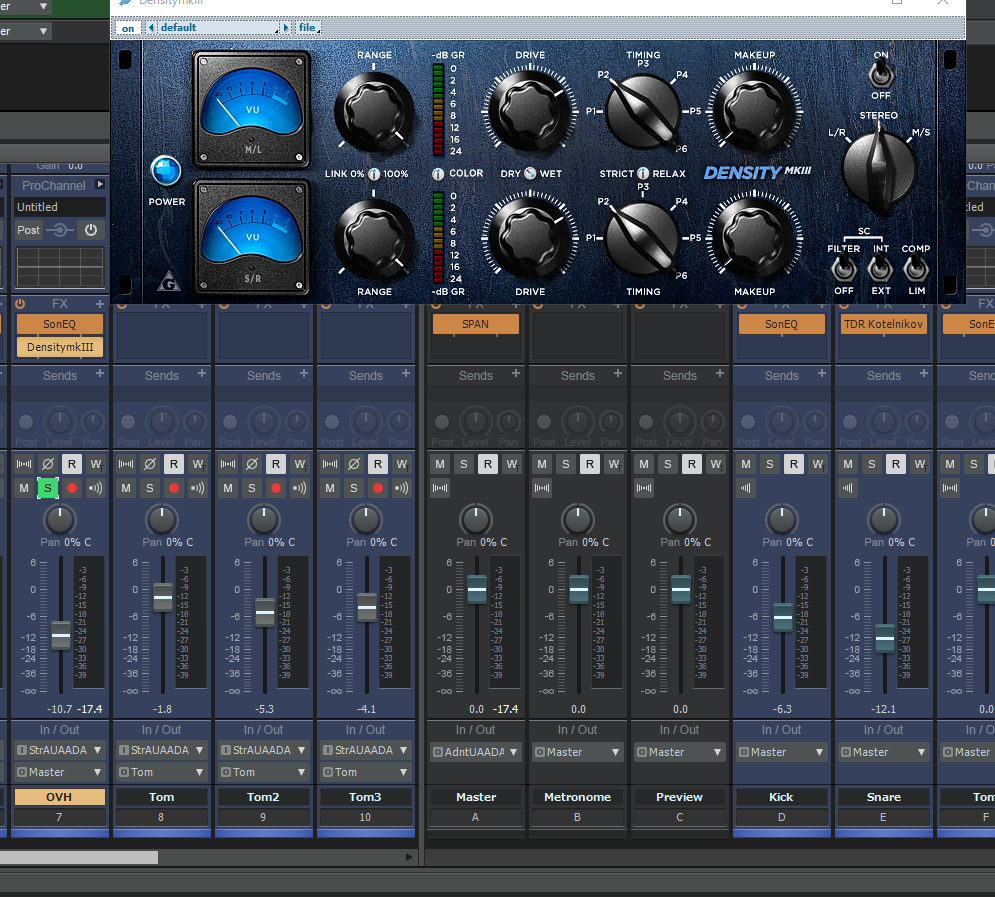Click the ProChannel power icon beside Post
This screenshot has width=995, height=897.
pos(91,230)
